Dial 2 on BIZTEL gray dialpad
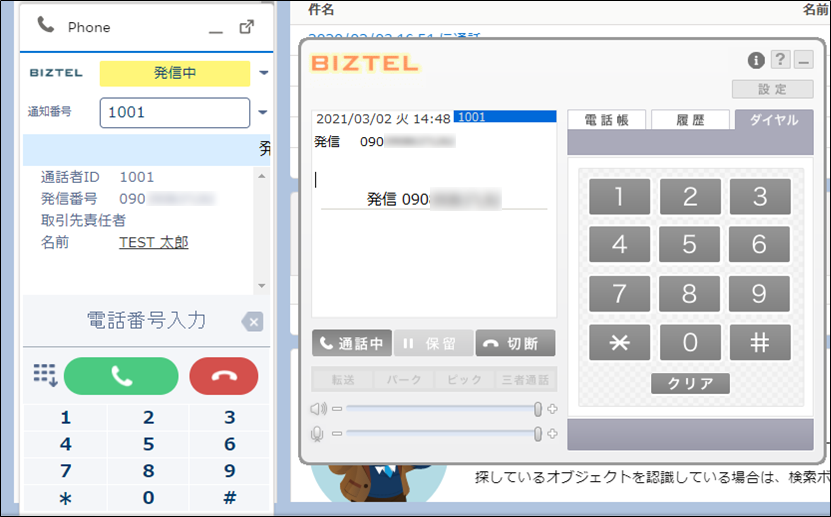The width and height of the screenshot is (831, 517). coord(689,197)
